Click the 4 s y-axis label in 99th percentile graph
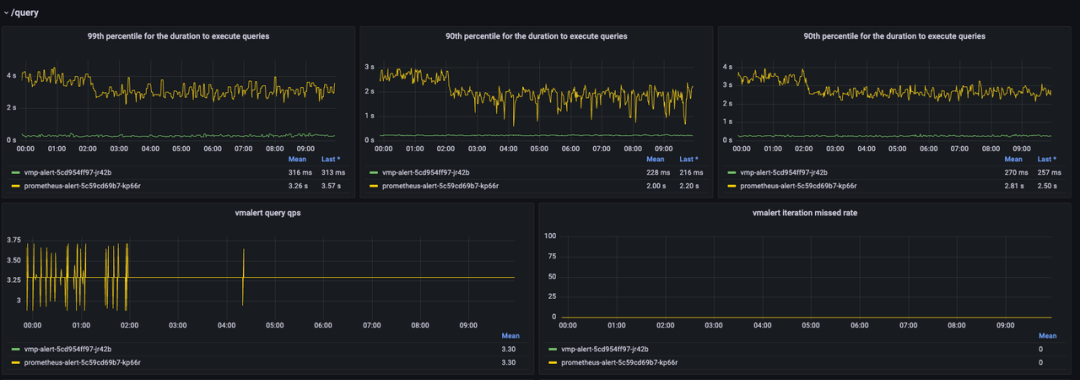1080x380 pixels. (12, 76)
